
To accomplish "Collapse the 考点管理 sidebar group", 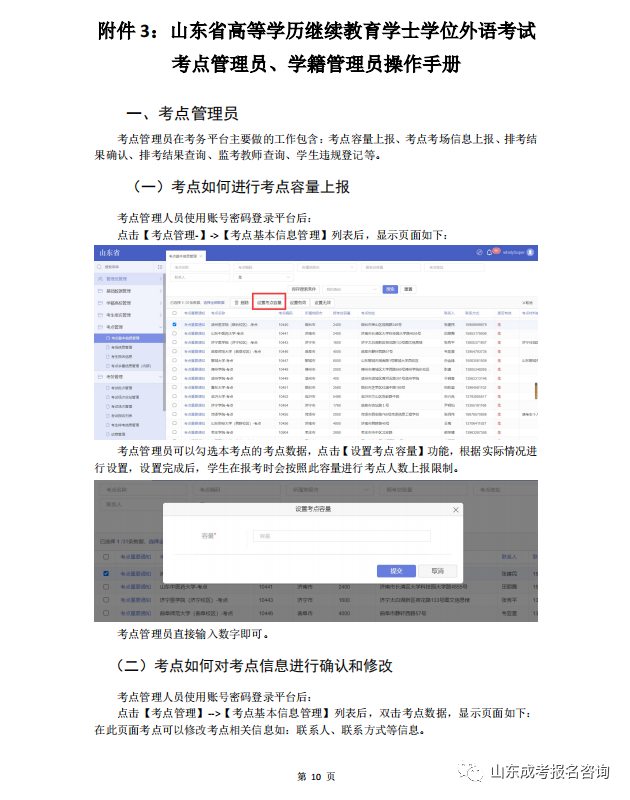I will point(161,327).
